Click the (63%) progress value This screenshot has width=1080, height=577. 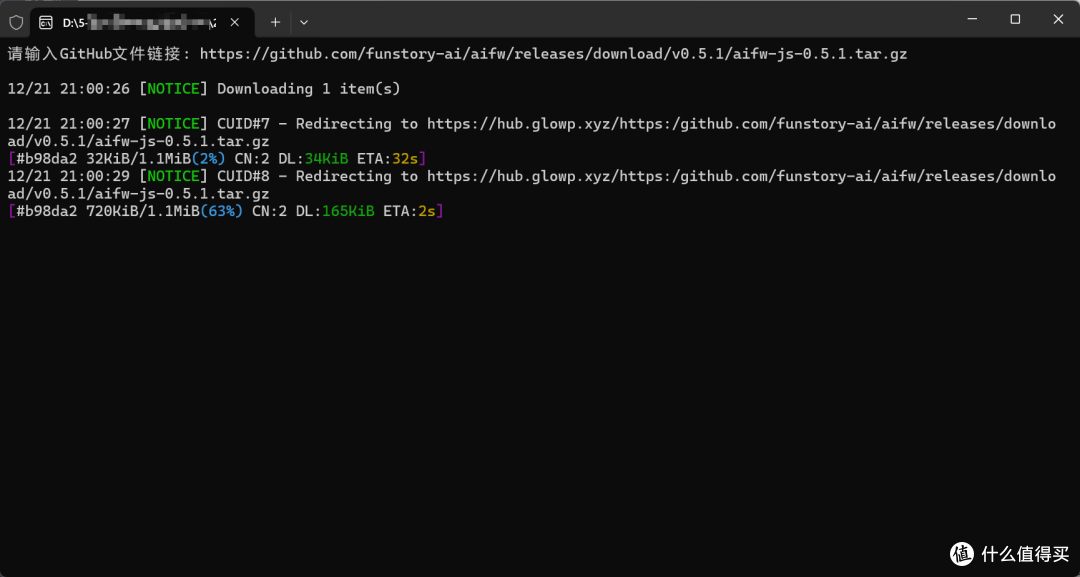click(x=221, y=211)
